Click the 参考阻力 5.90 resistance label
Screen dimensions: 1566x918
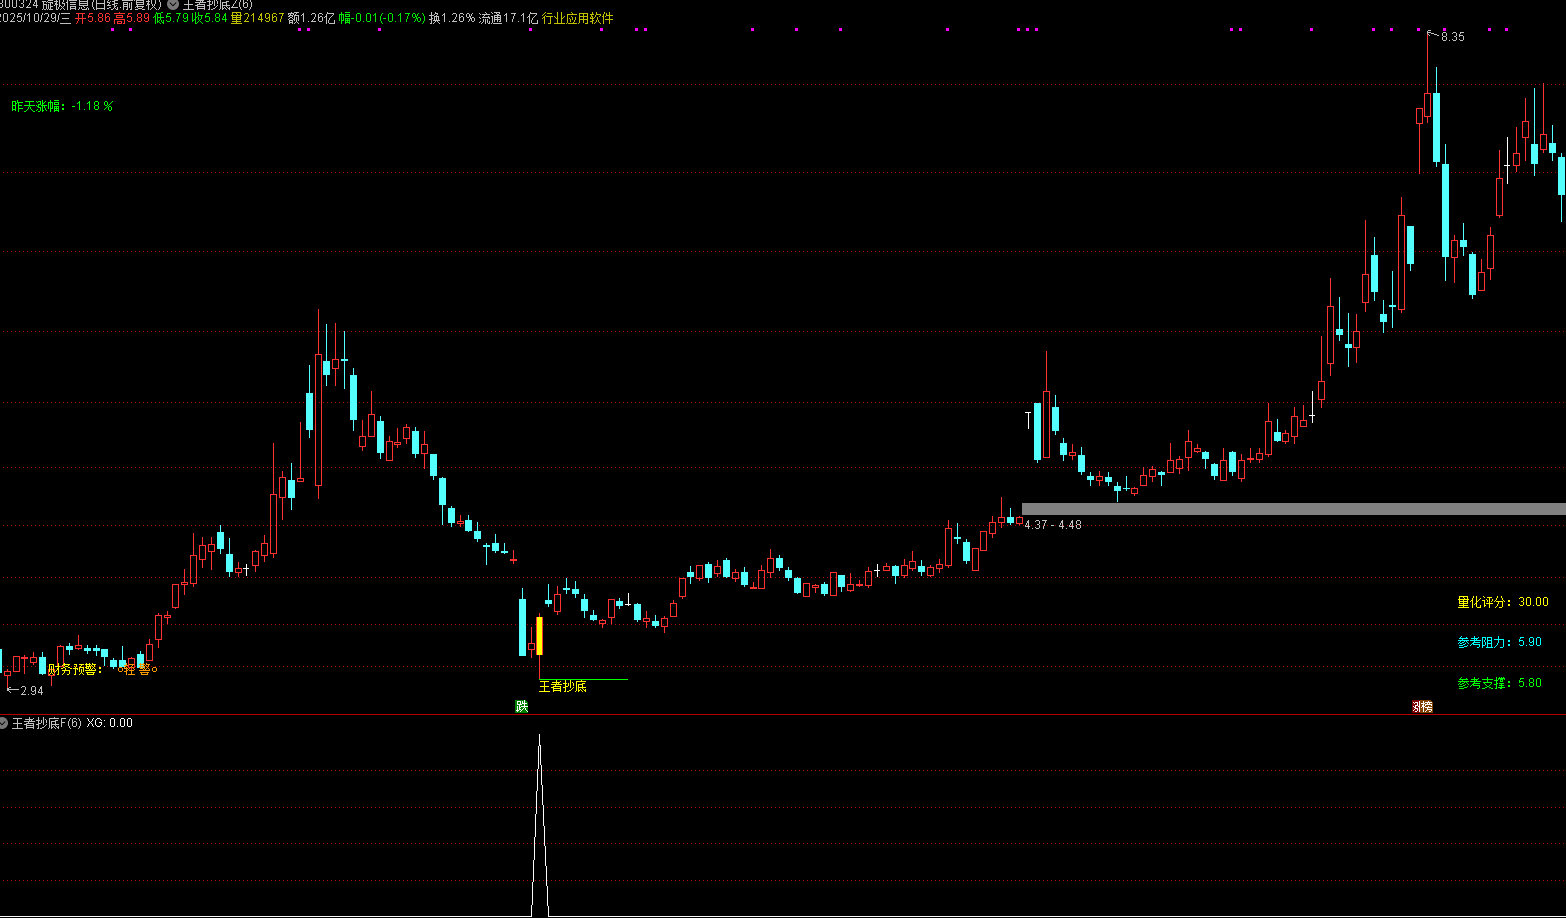[x=1499, y=642]
